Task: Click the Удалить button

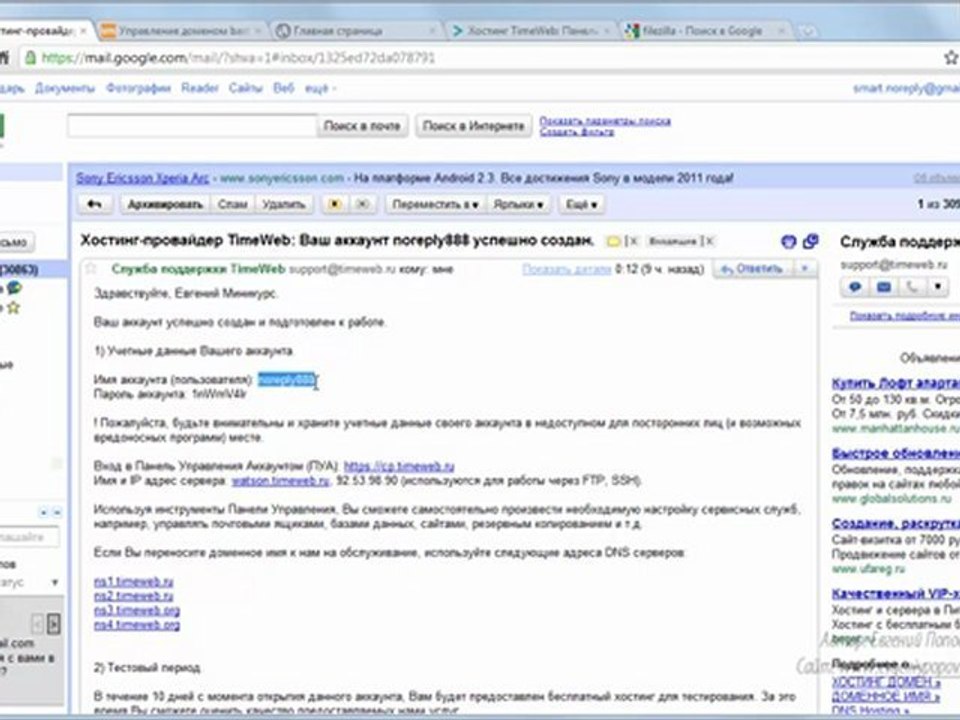Action: (283, 204)
